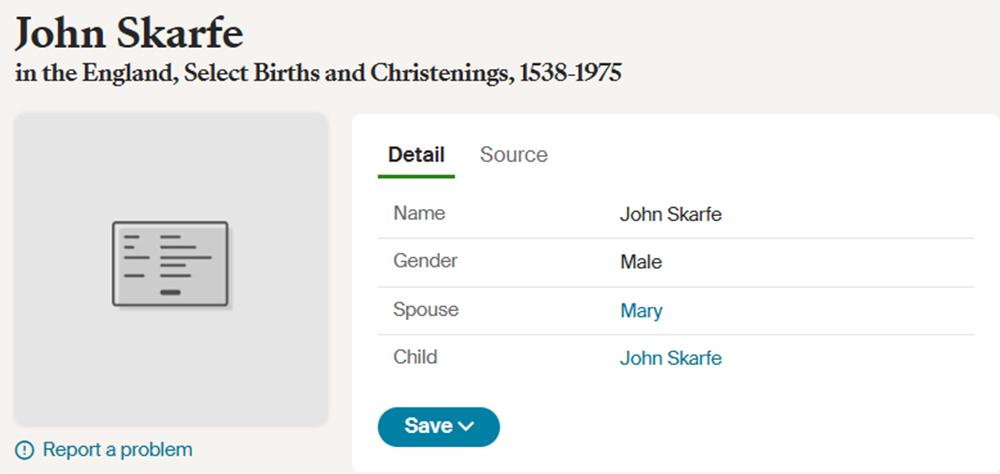Click the Save button label
Screen dimensions: 1000x474
(429, 426)
